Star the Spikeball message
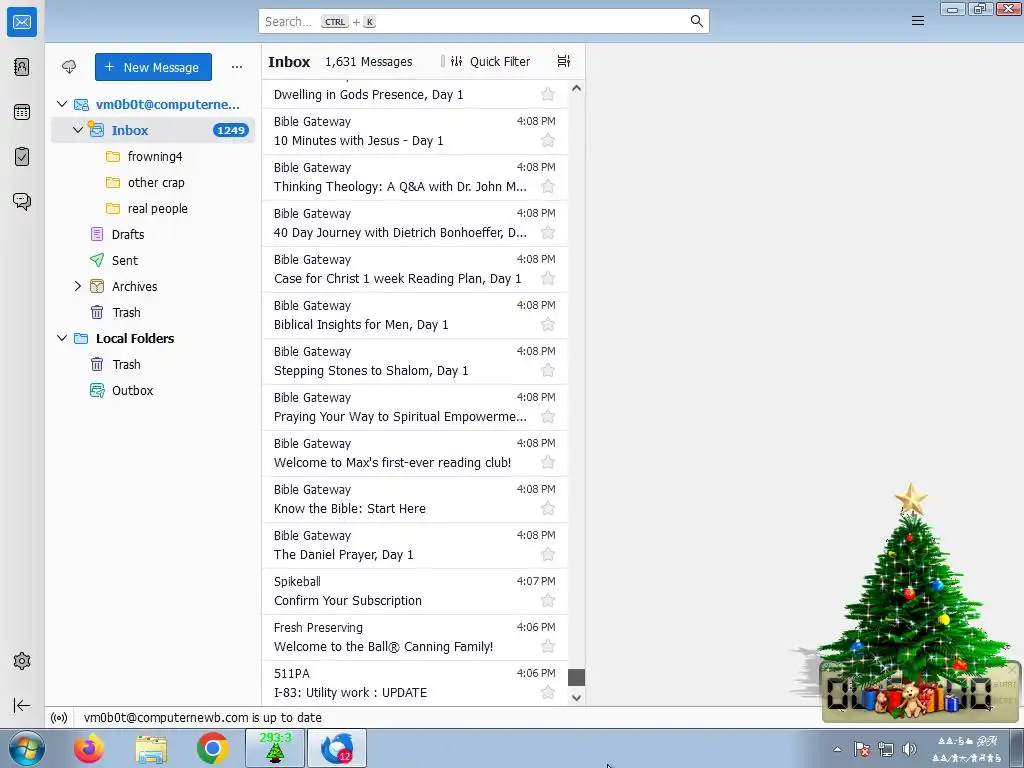This screenshot has height=768, width=1024. (548, 601)
